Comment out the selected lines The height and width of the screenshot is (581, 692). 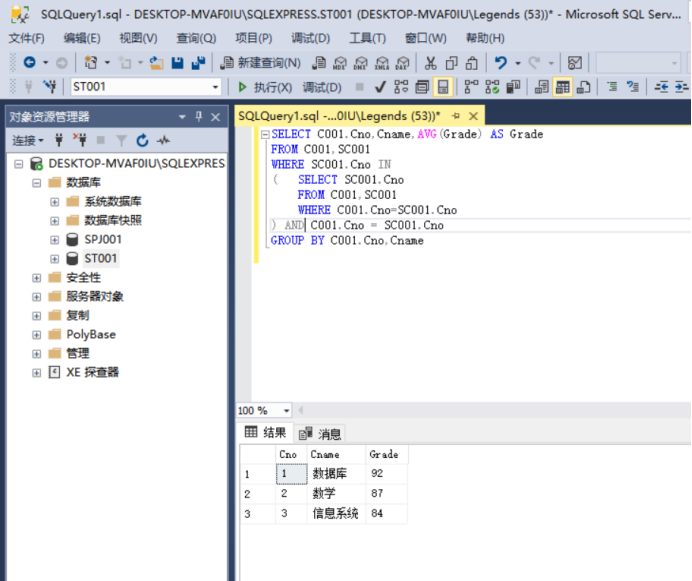tap(612, 87)
